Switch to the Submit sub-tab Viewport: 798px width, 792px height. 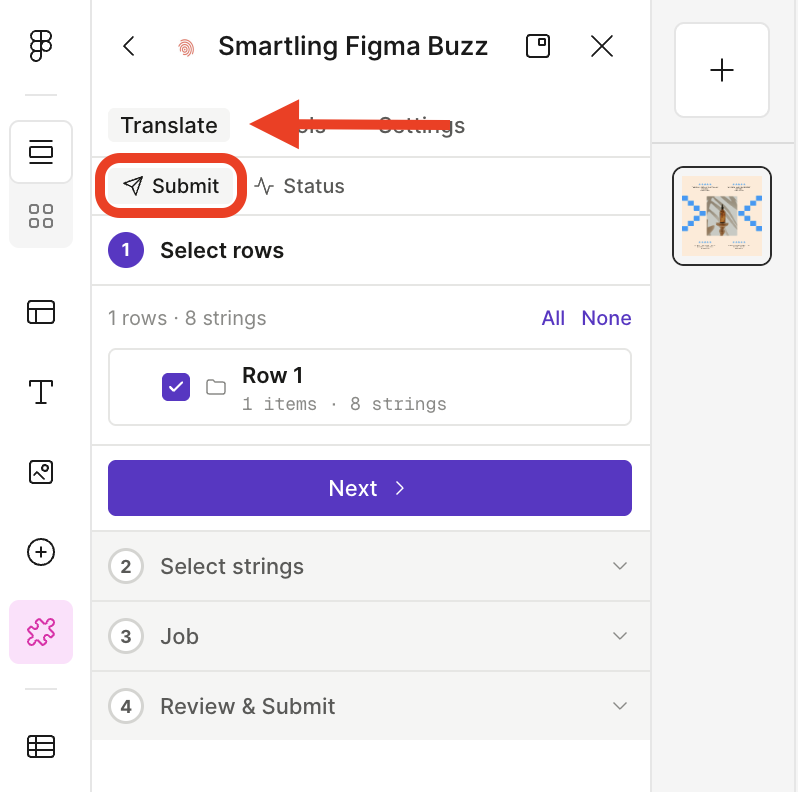(x=171, y=186)
